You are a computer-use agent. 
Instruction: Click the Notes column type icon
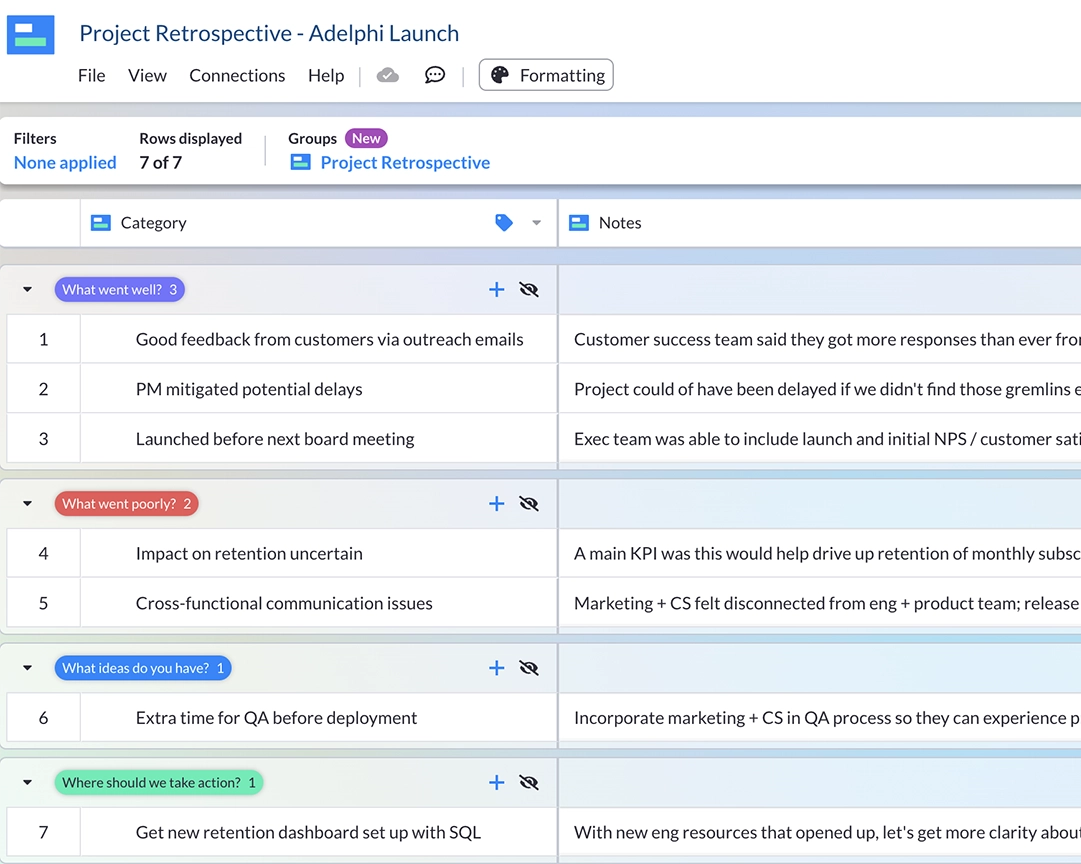tap(578, 223)
